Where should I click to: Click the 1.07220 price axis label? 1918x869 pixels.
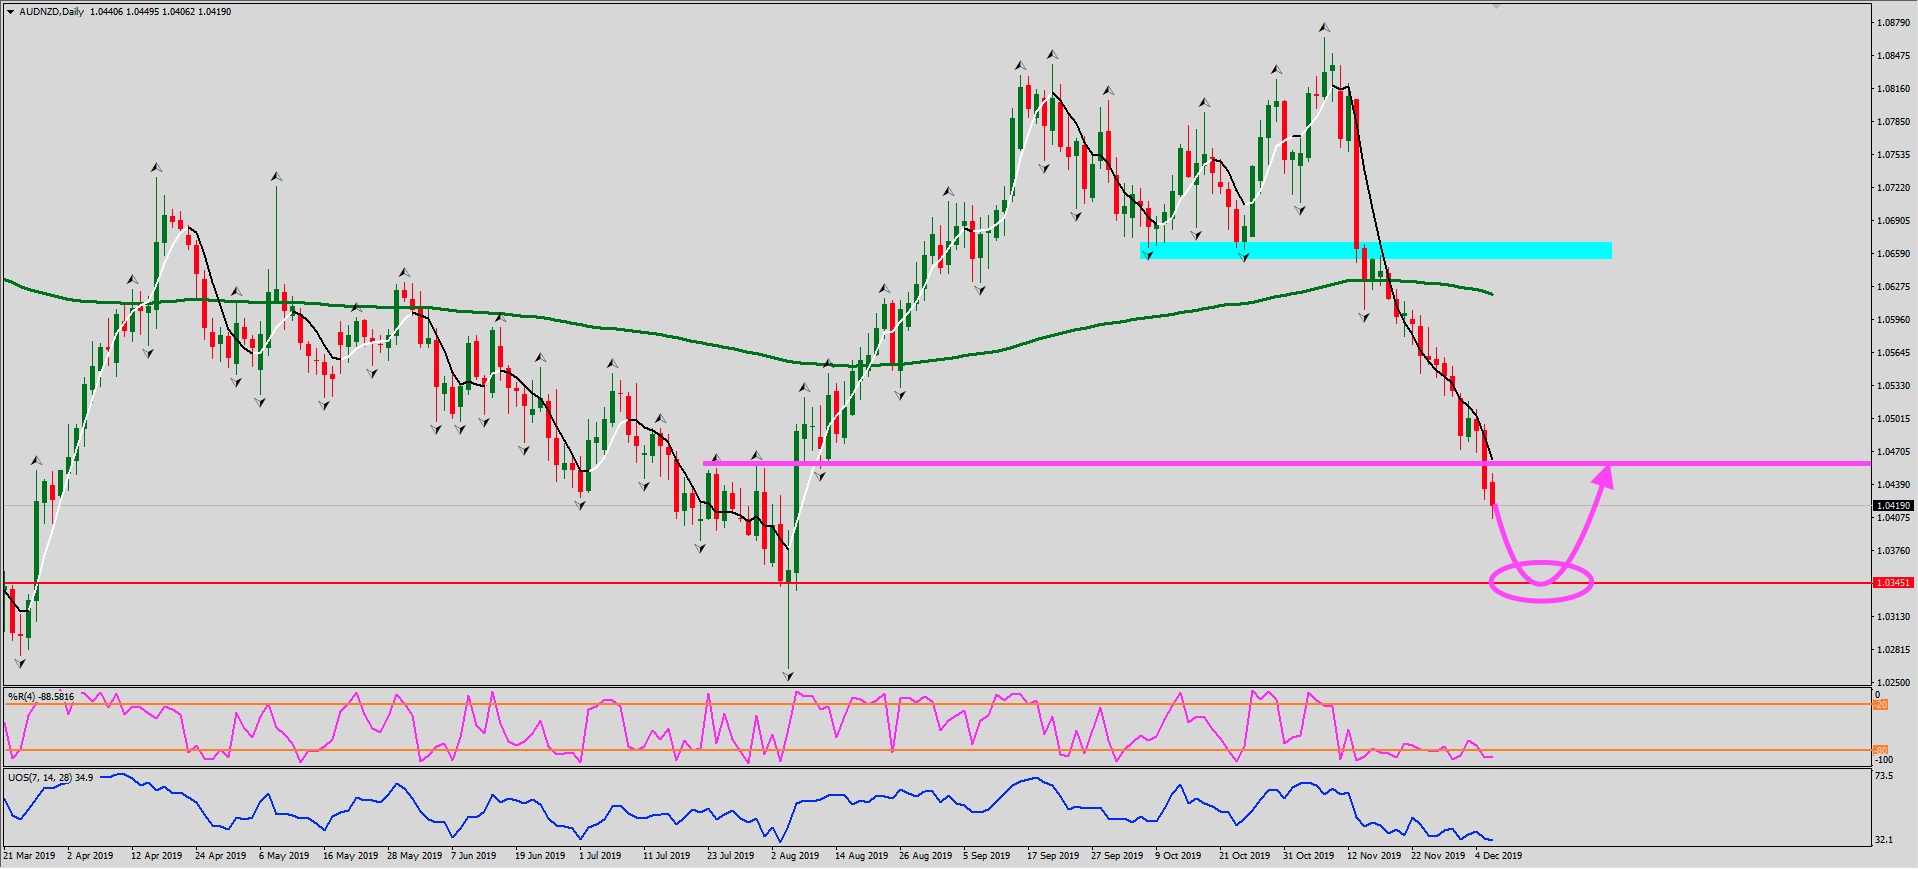[1893, 187]
